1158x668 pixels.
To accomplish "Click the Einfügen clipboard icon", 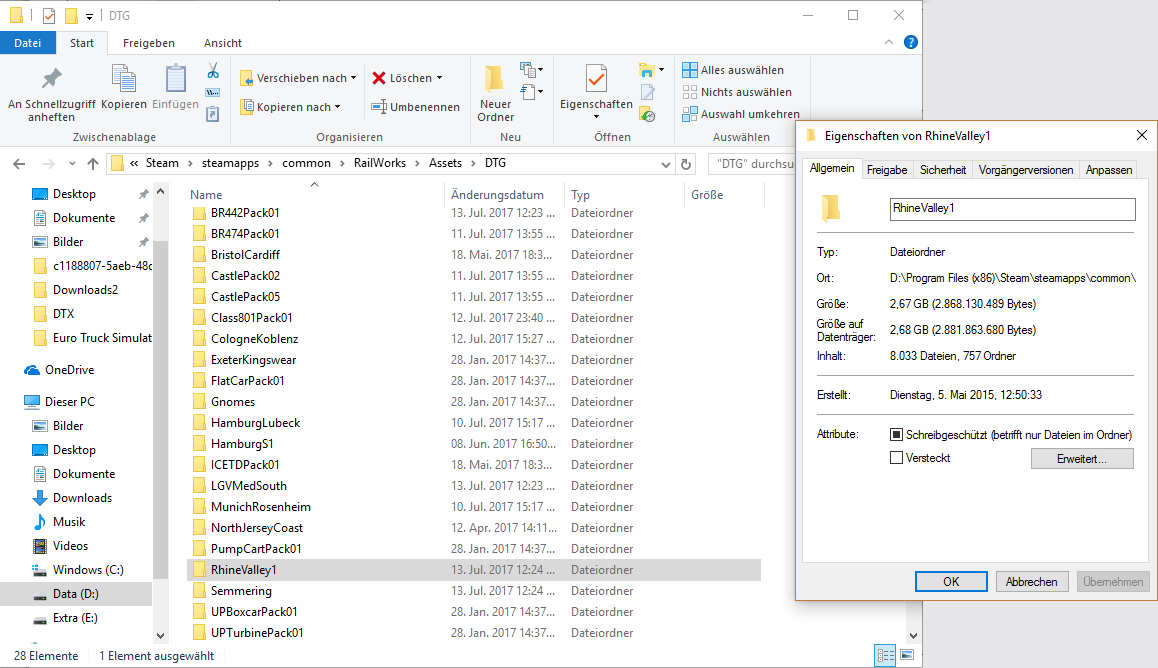I will (175, 80).
